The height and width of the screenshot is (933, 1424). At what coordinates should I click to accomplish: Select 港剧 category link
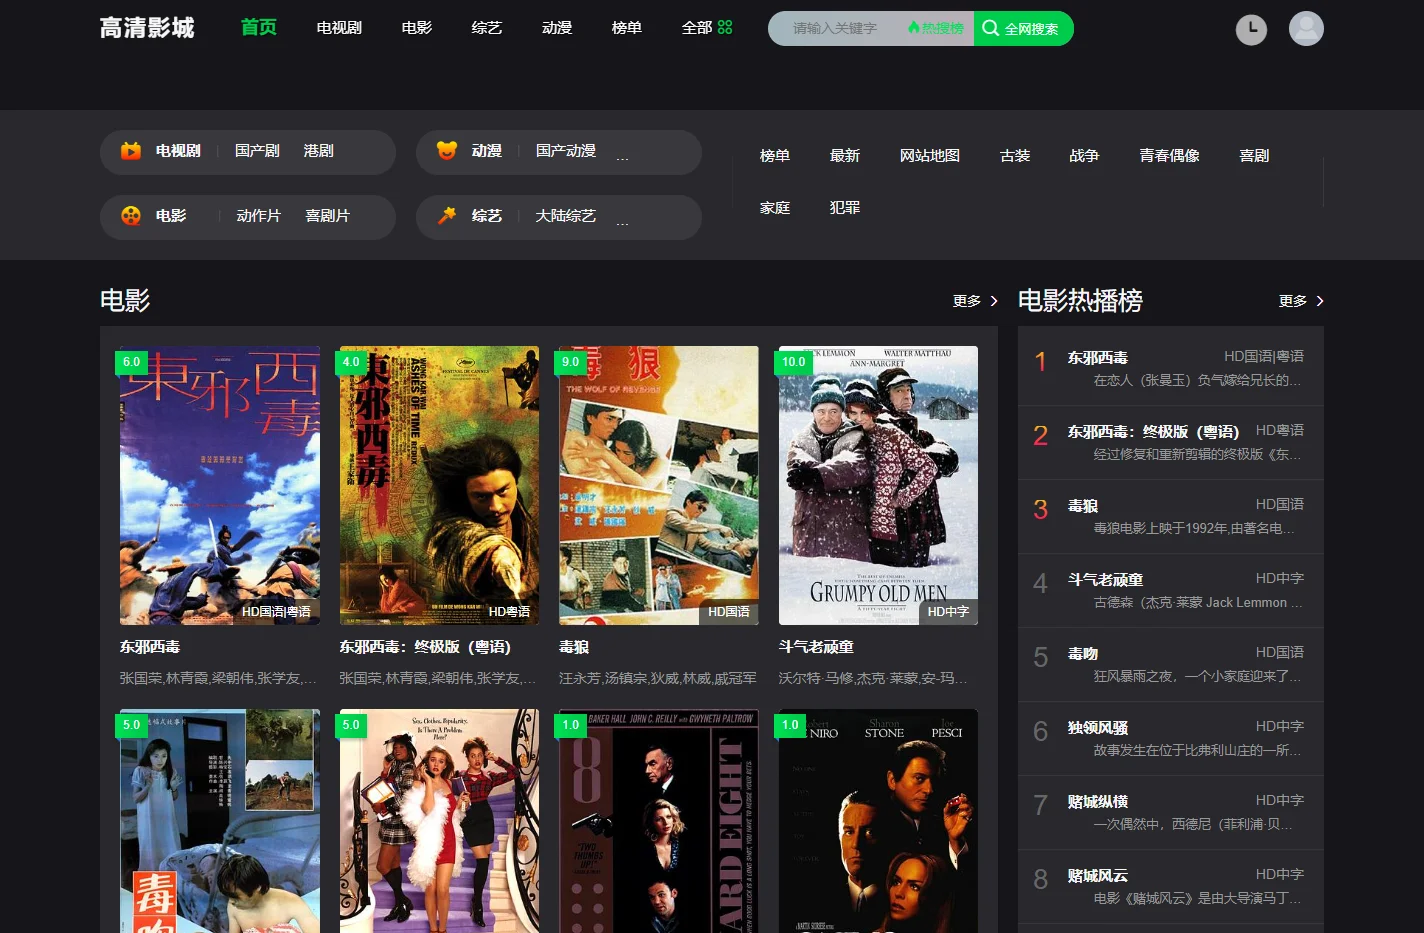point(318,151)
